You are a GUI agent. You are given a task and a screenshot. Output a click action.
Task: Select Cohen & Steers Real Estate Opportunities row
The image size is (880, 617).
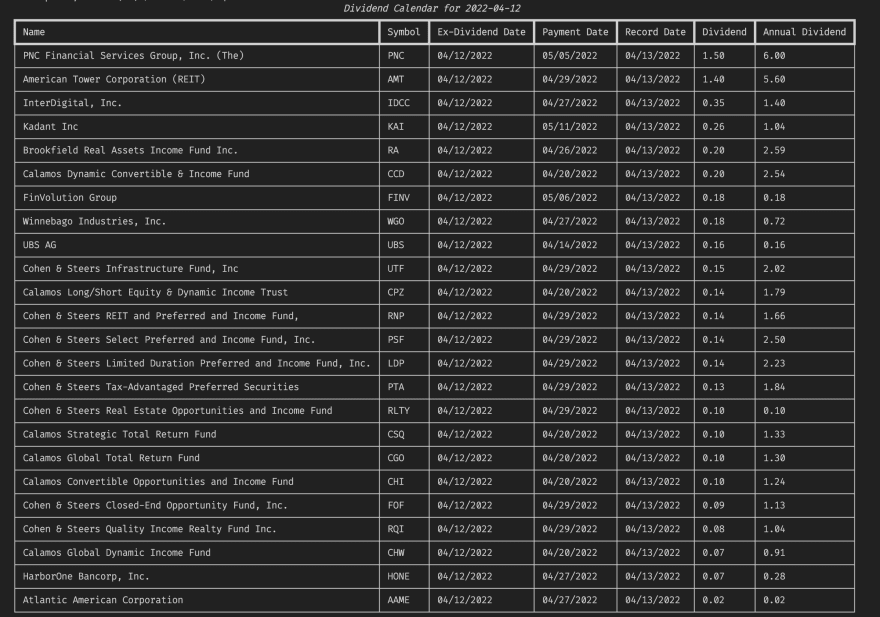pyautogui.click(x=177, y=410)
